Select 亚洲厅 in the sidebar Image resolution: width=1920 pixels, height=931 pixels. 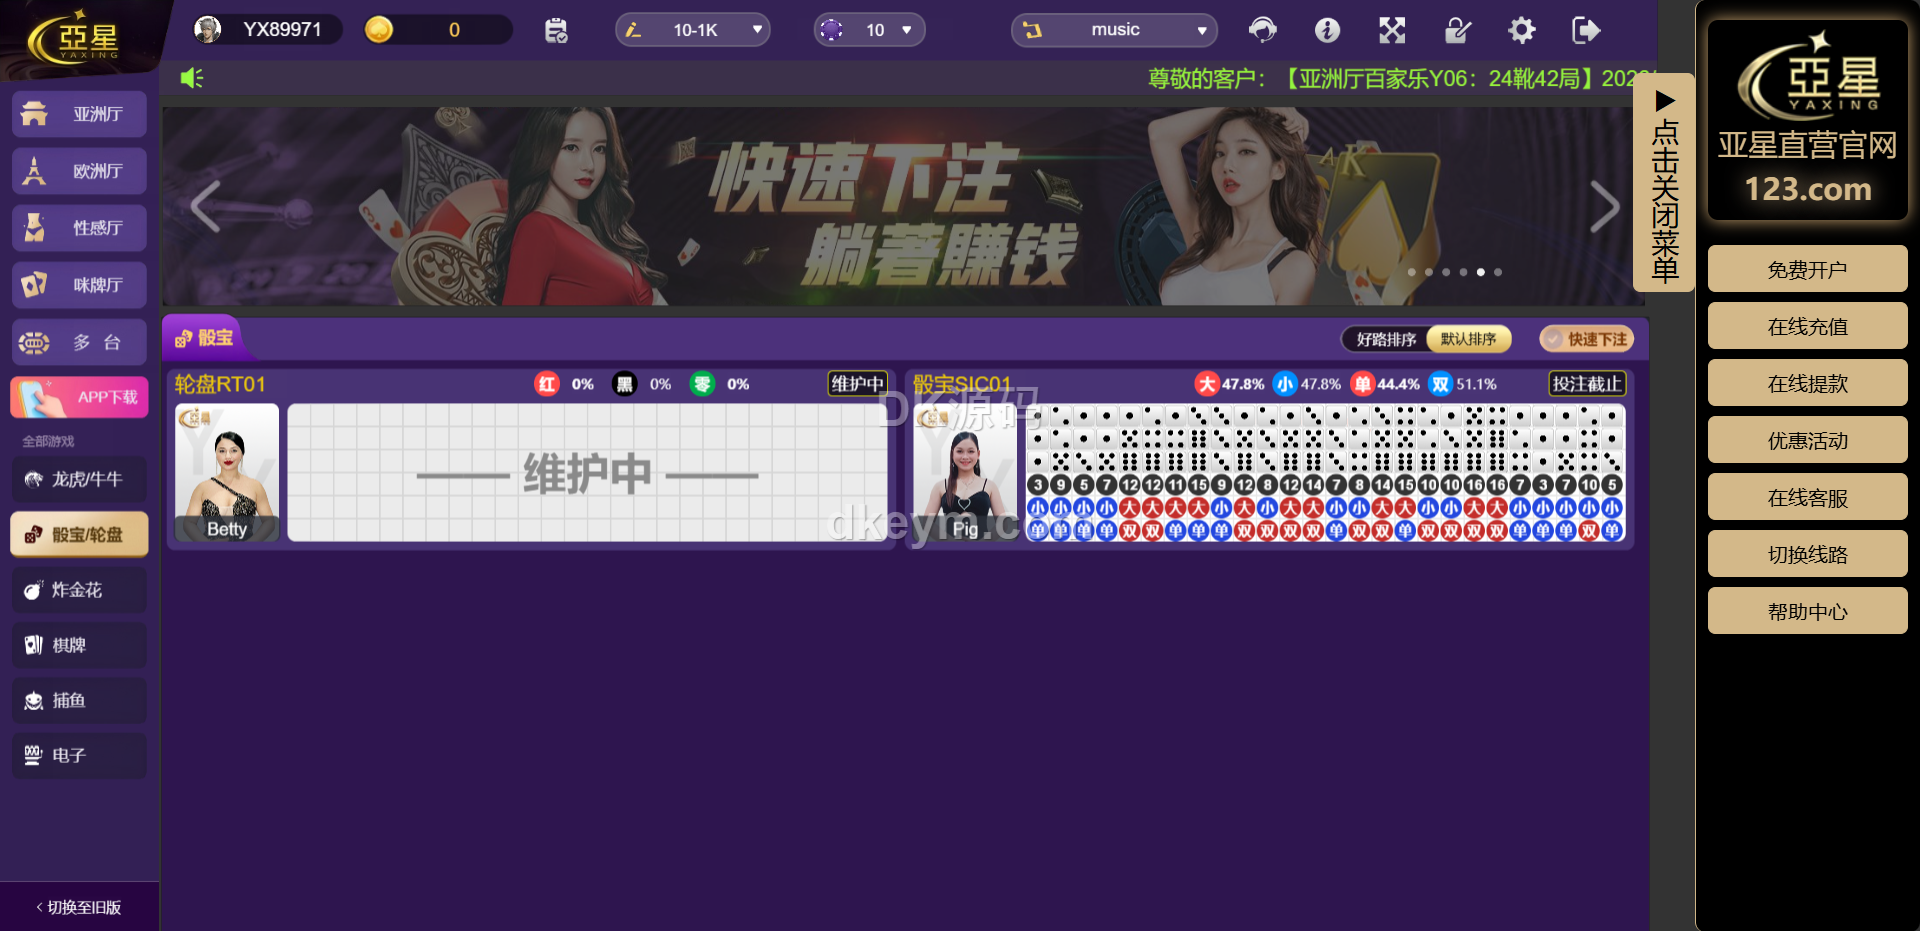pyautogui.click(x=80, y=115)
